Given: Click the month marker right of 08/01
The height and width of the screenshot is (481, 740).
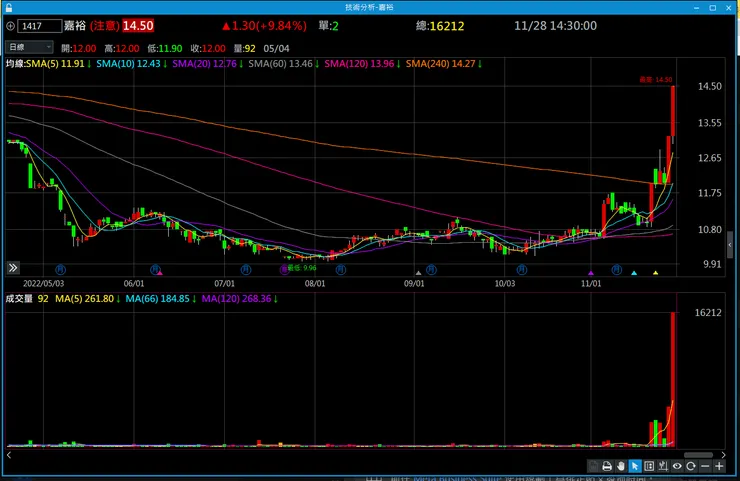Looking at the screenshot, I should (341, 270).
